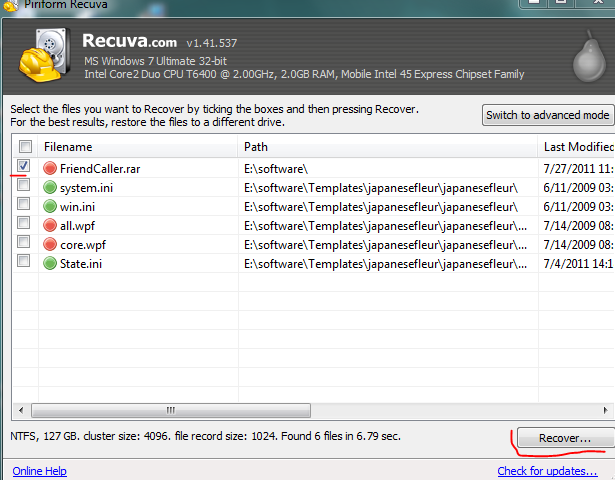This screenshot has height=480, width=615.
Task: Click the modified date in core.wpf row
Action: pyautogui.click(x=579, y=245)
